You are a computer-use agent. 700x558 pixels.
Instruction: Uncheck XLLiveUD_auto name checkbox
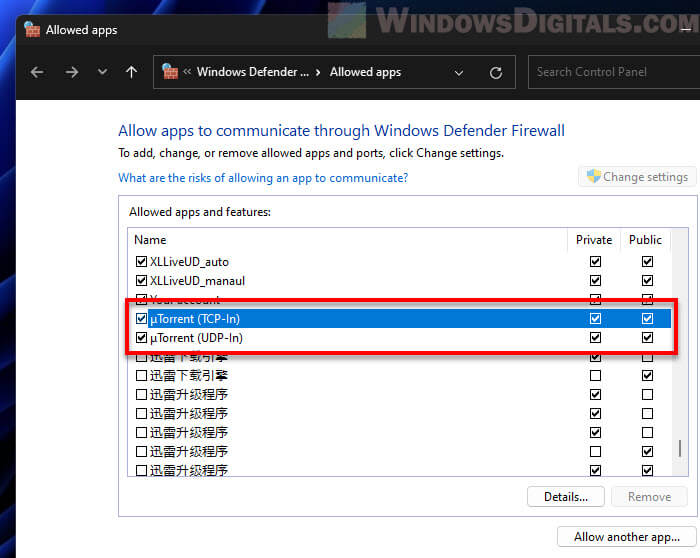141,261
